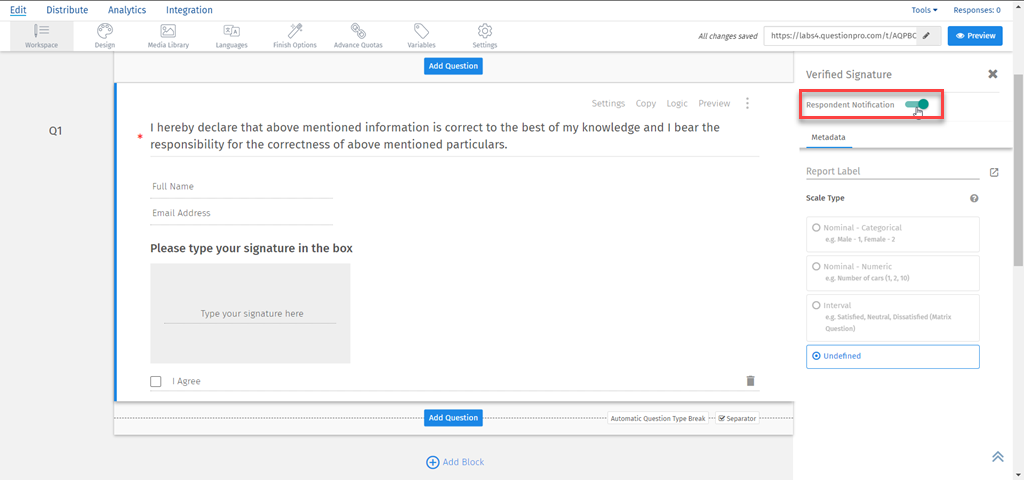Click the pencil icon beside survey URL

coord(925,36)
